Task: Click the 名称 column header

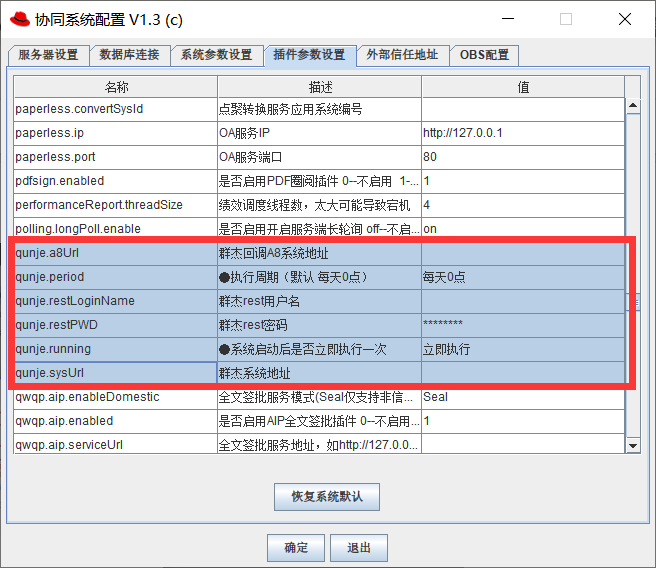Action: tap(116, 87)
